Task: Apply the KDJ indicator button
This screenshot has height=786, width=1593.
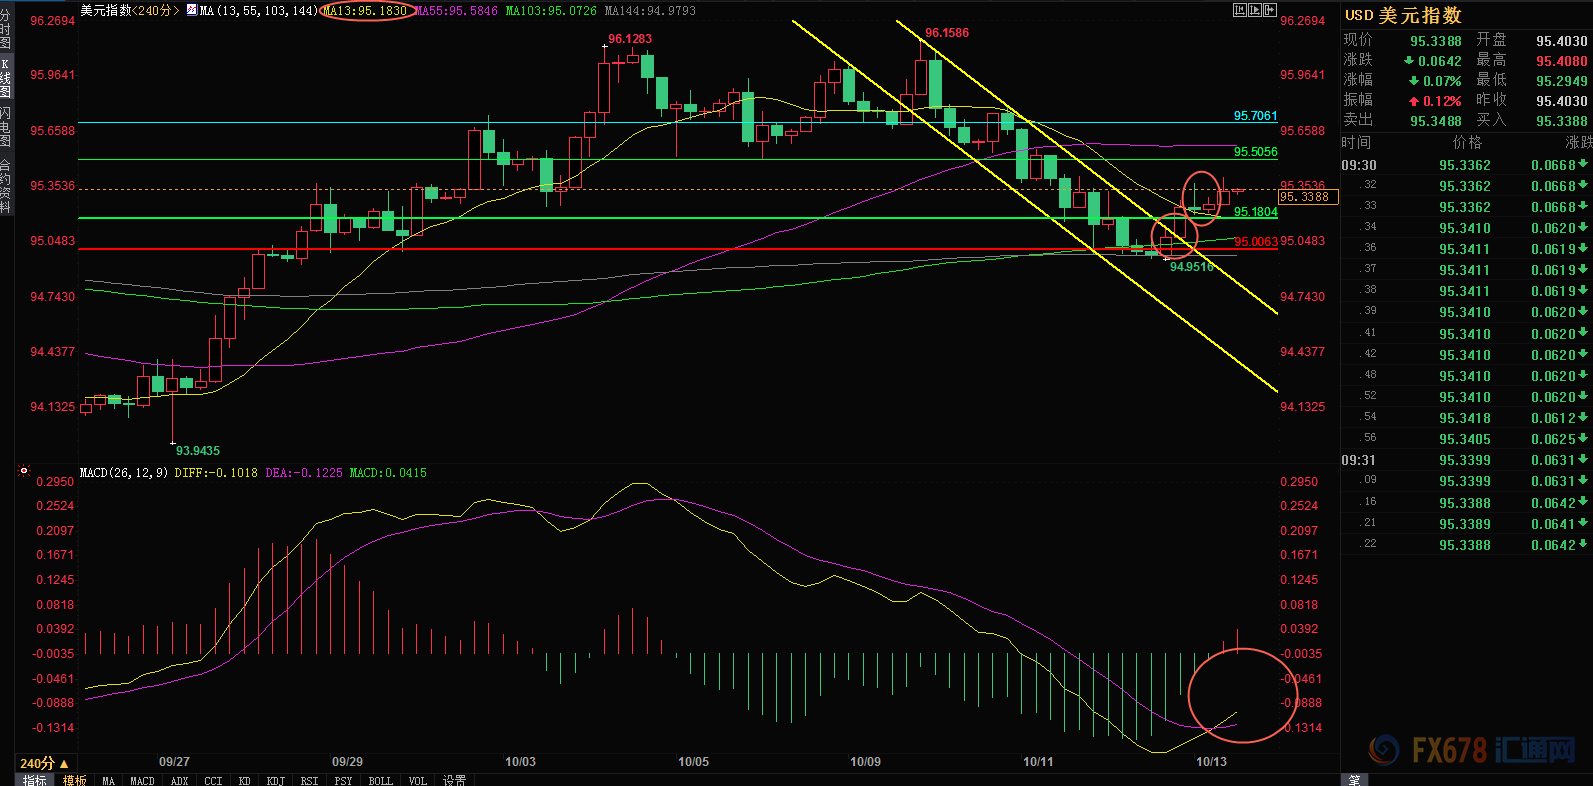Action: coord(276,780)
